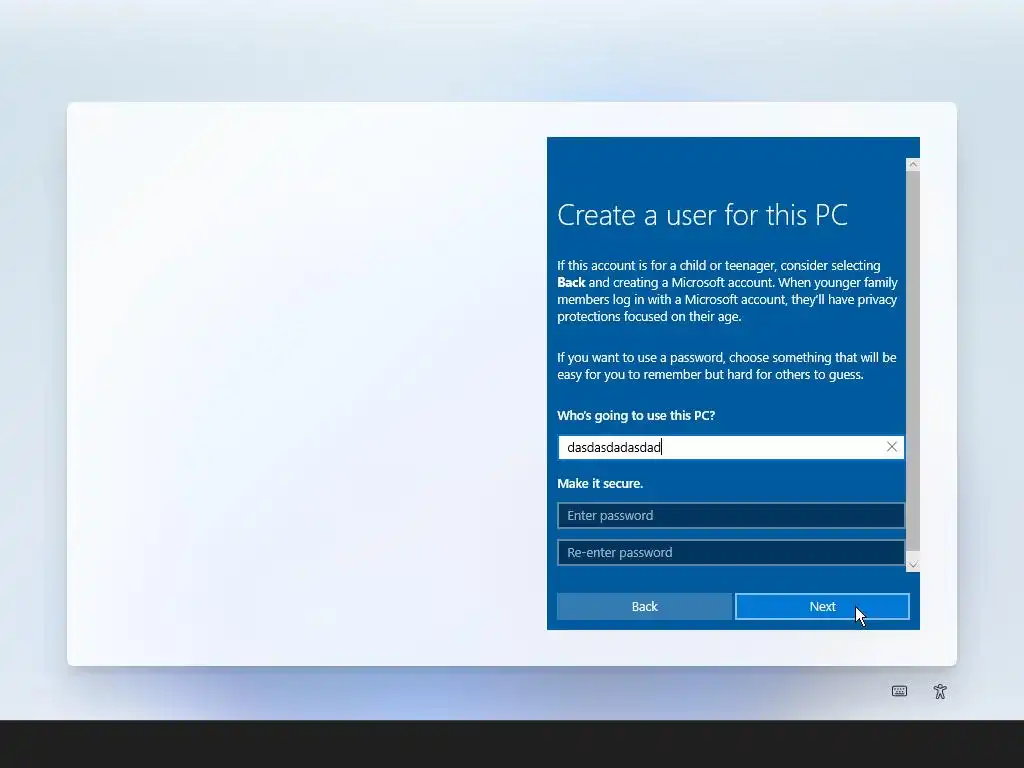1024x768 pixels.
Task: Select the Re-enter password field
Action: (731, 552)
